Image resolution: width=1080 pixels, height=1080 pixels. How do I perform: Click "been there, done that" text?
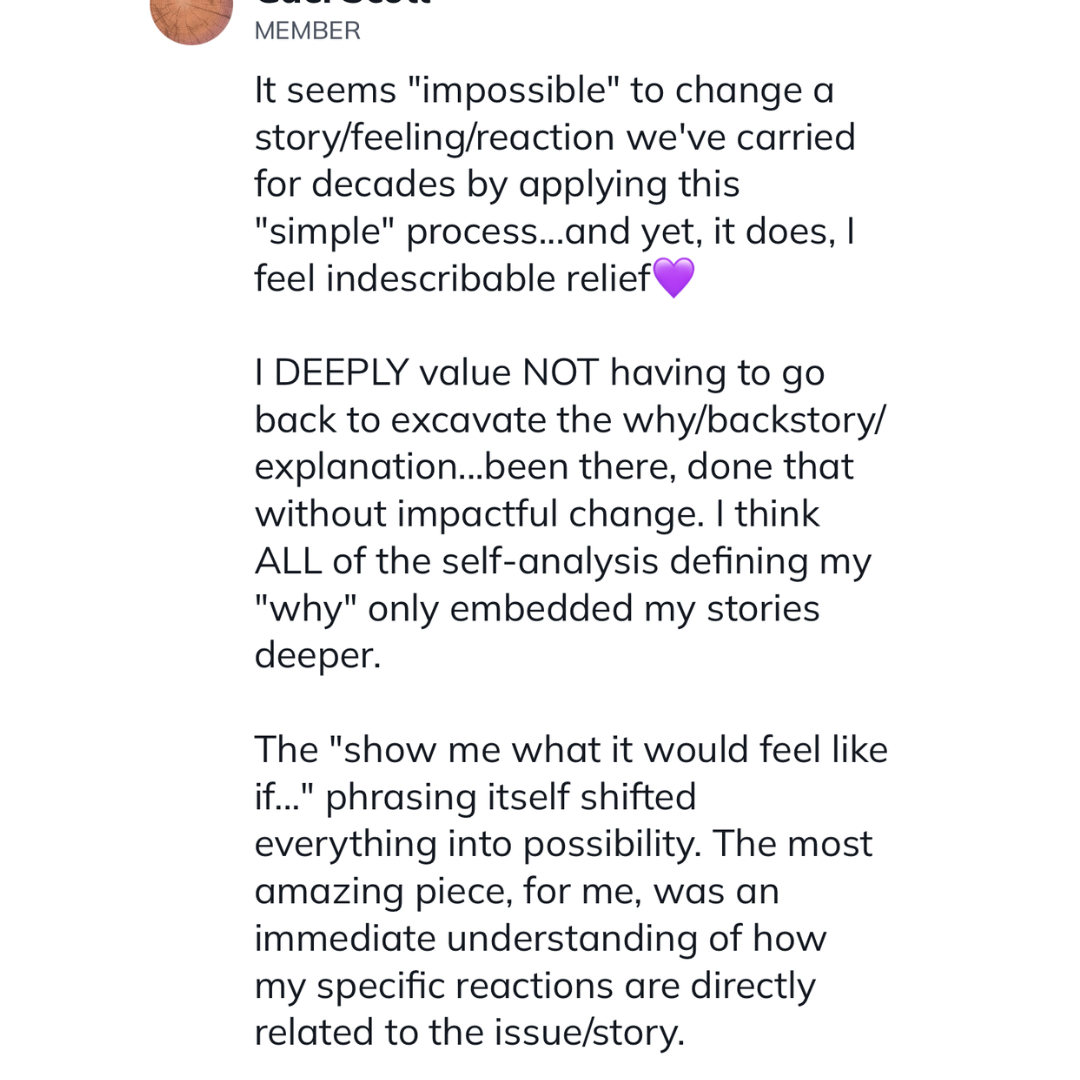point(669,466)
